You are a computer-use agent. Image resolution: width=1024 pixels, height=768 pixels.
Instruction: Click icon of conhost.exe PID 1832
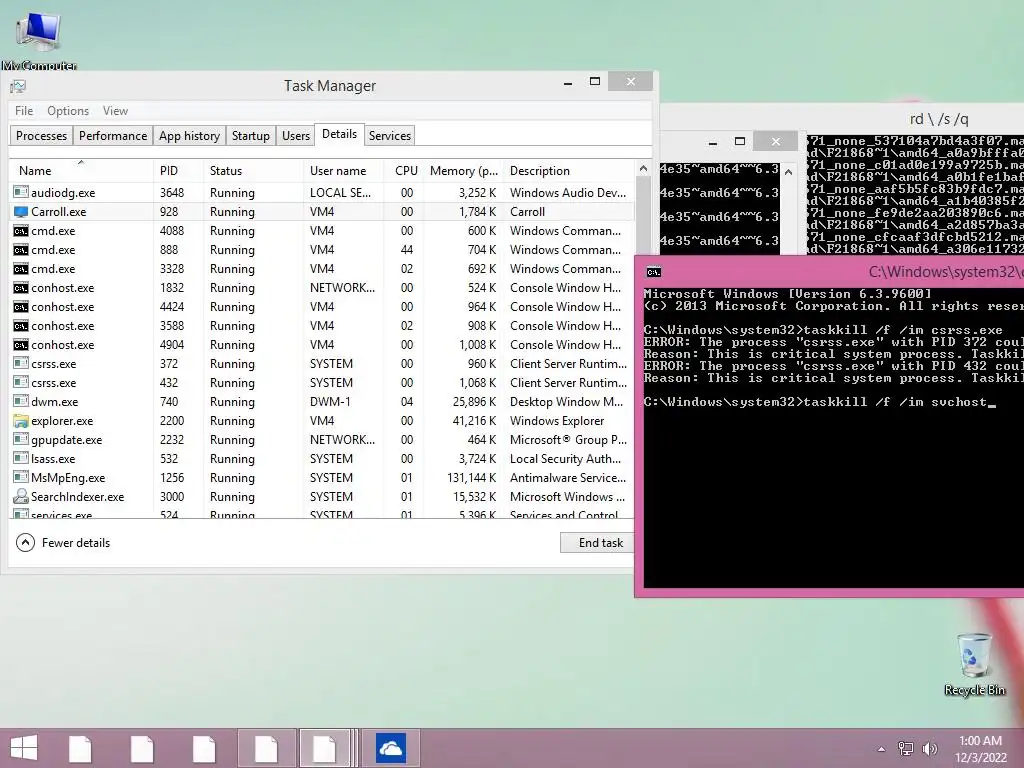(21, 287)
